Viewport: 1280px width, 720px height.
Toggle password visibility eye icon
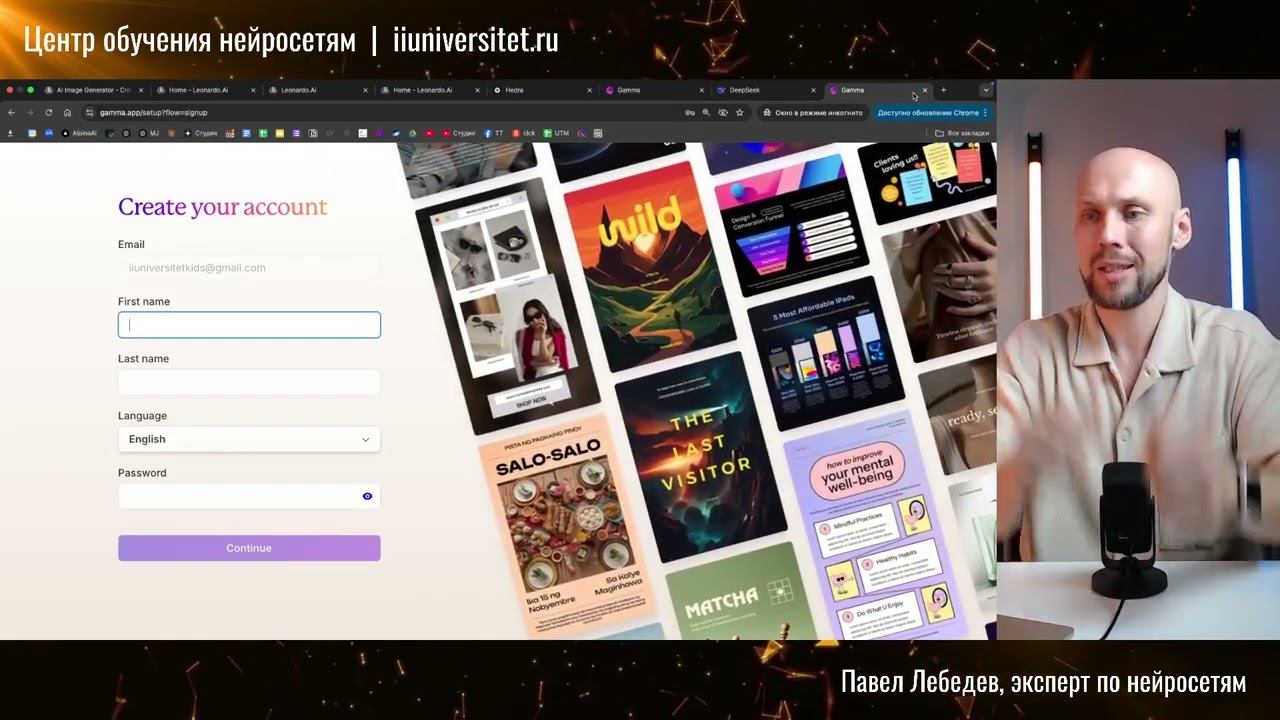tap(367, 496)
